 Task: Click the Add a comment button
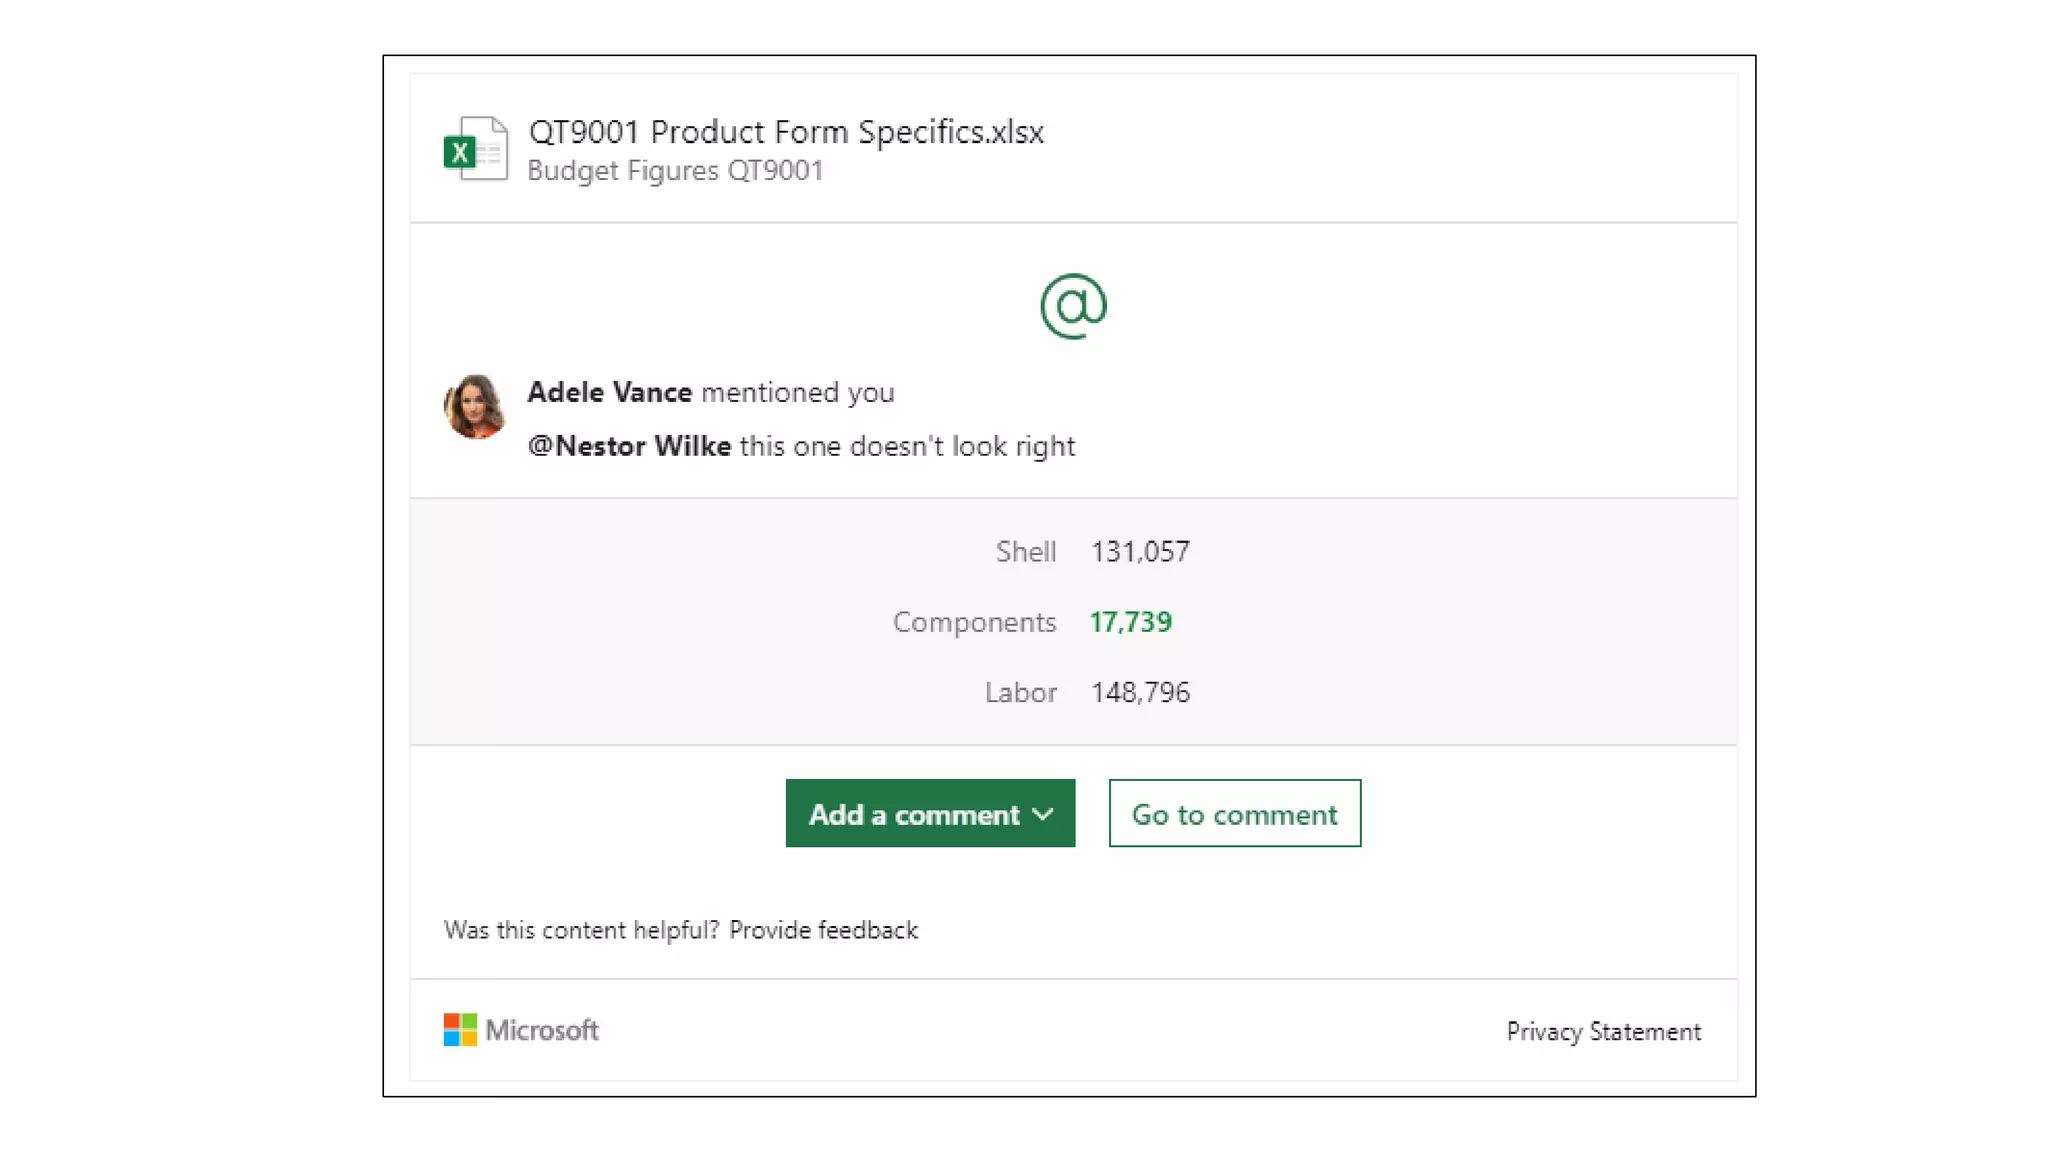coord(913,814)
